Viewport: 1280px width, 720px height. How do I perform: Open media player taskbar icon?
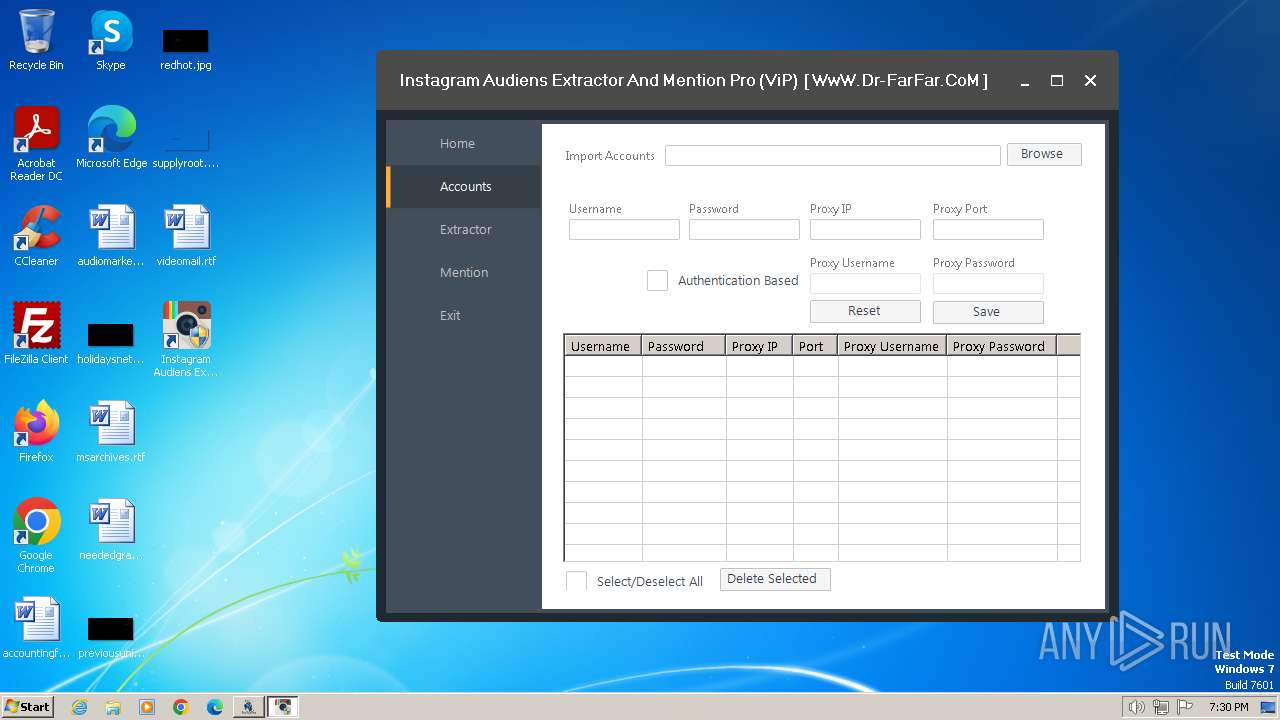pyautogui.click(x=147, y=707)
